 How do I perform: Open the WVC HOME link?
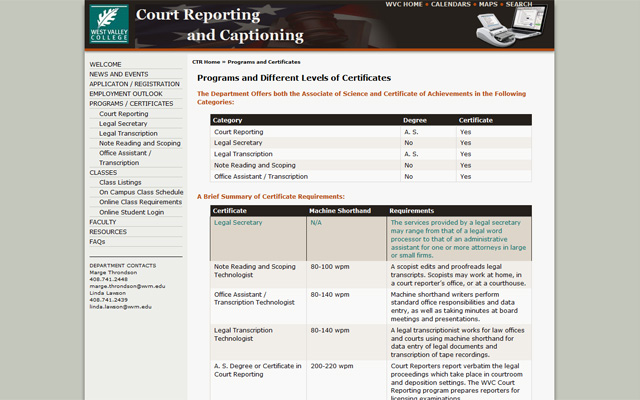tap(404, 4)
